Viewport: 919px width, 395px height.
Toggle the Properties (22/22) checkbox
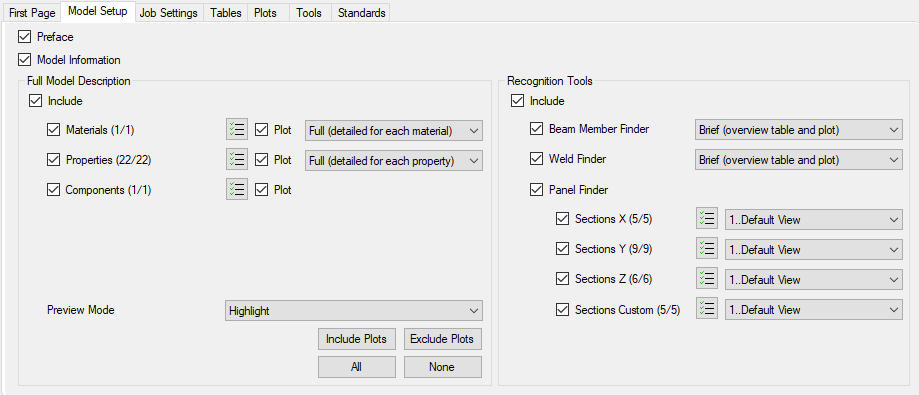coord(53,159)
